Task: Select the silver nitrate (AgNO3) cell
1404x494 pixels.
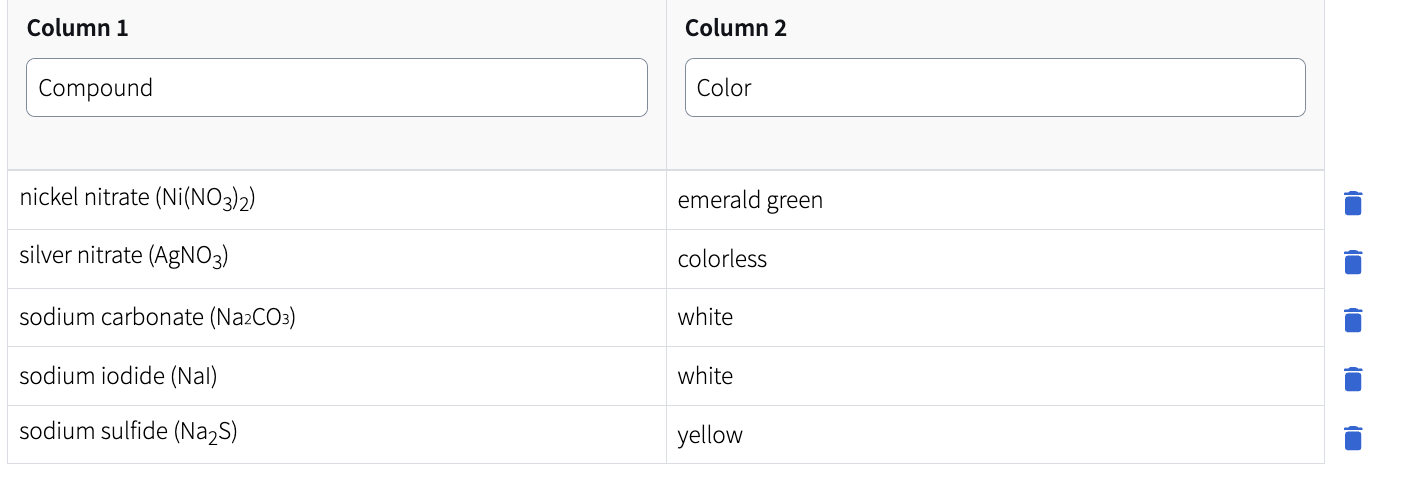Action: click(x=337, y=259)
